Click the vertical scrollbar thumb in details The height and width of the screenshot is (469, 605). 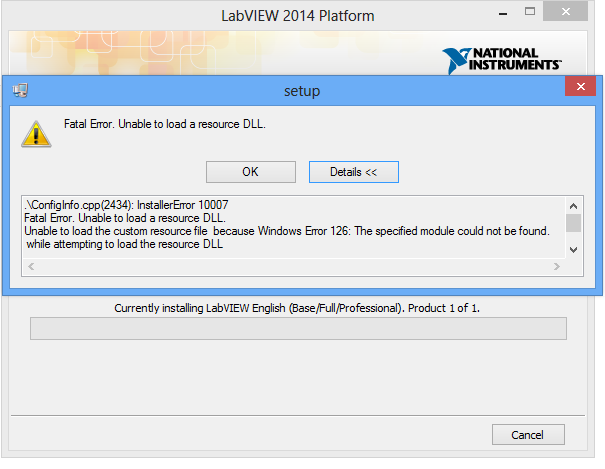pos(573,223)
